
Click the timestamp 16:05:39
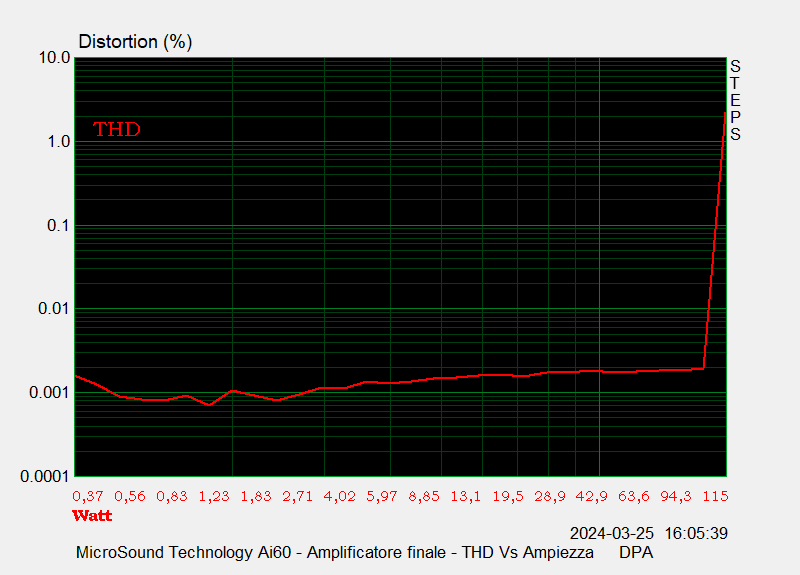(x=696, y=533)
